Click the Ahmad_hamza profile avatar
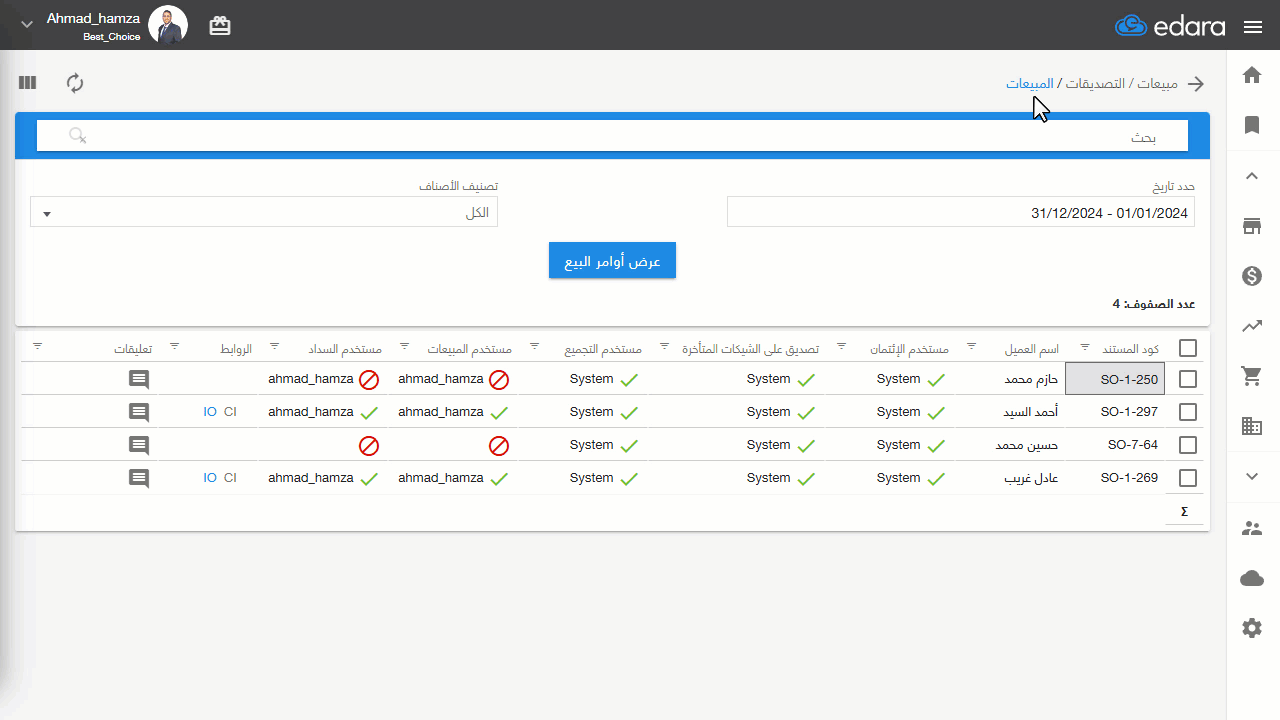Screen dimensions: 1280x720 (167, 25)
